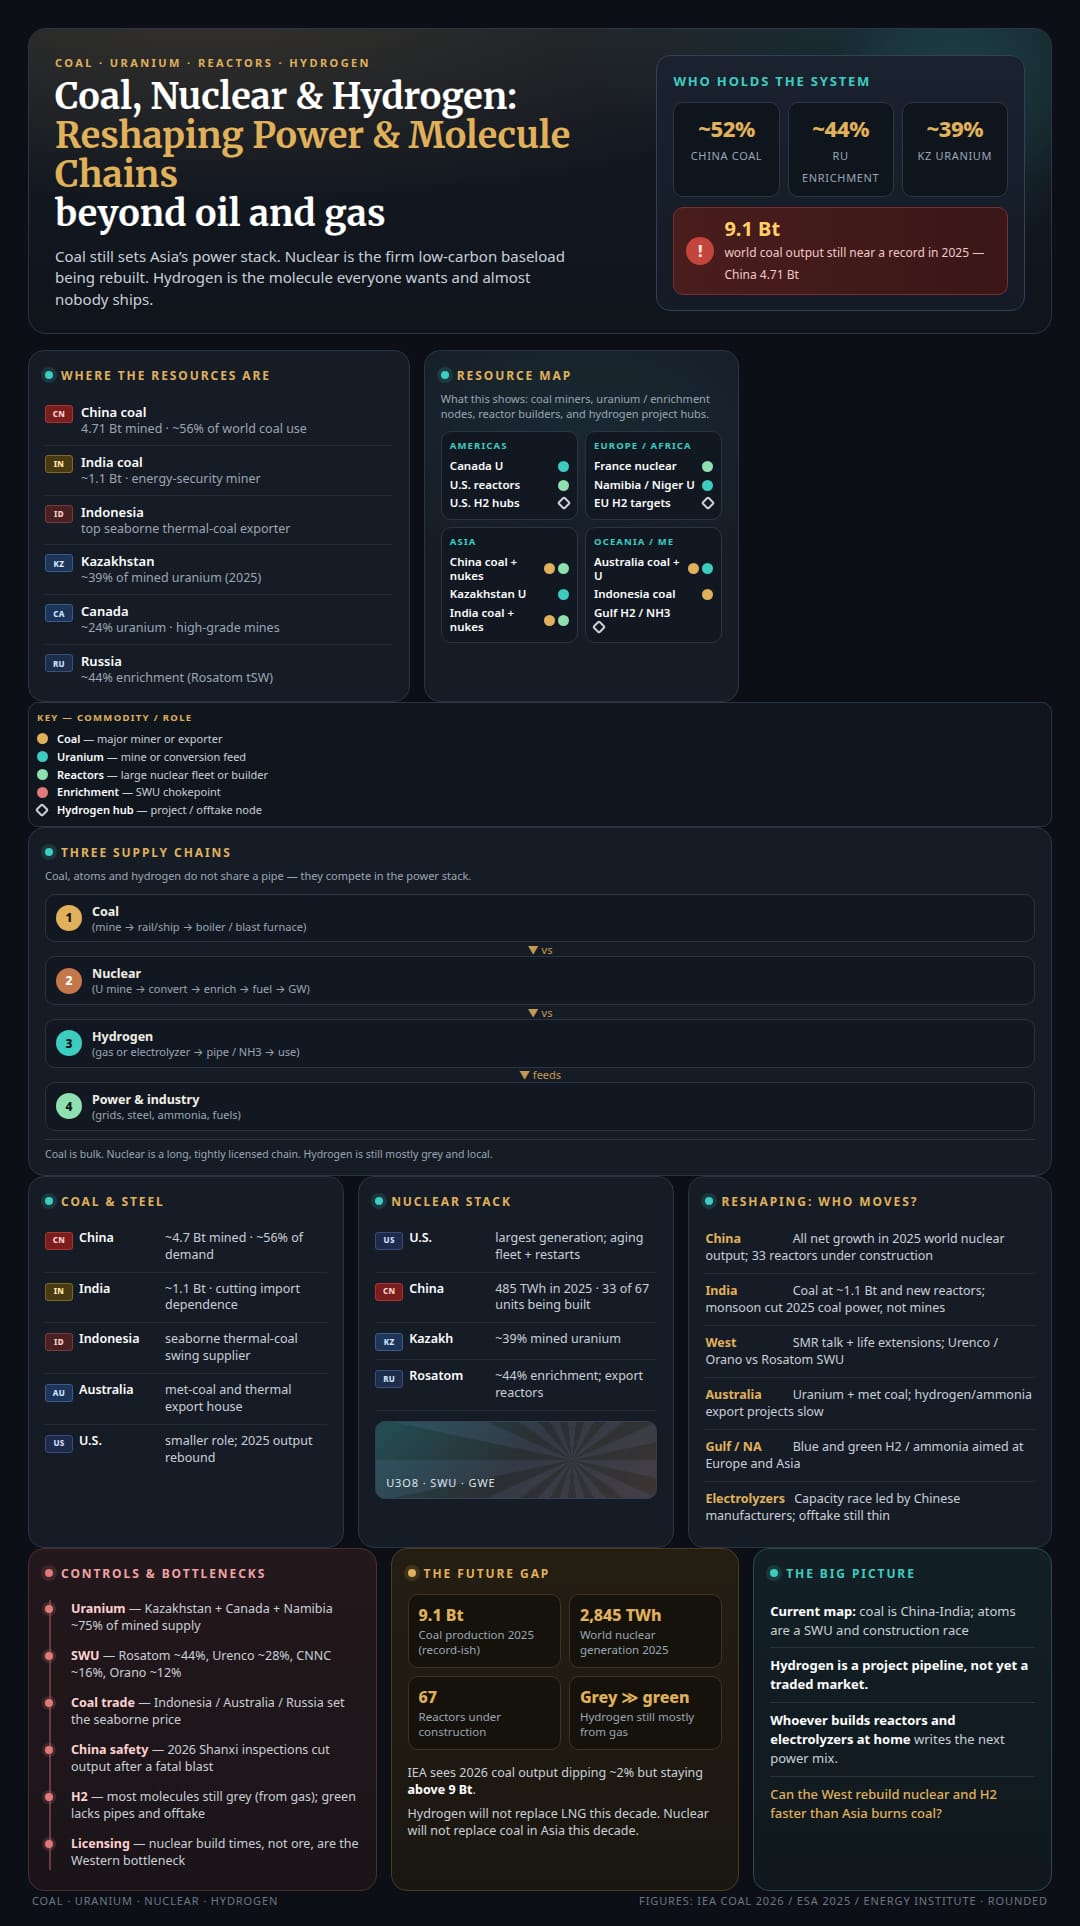The image size is (1080, 1926).
Task: Select the "Licensing" bottleneck entry
Action: (x=214, y=1852)
